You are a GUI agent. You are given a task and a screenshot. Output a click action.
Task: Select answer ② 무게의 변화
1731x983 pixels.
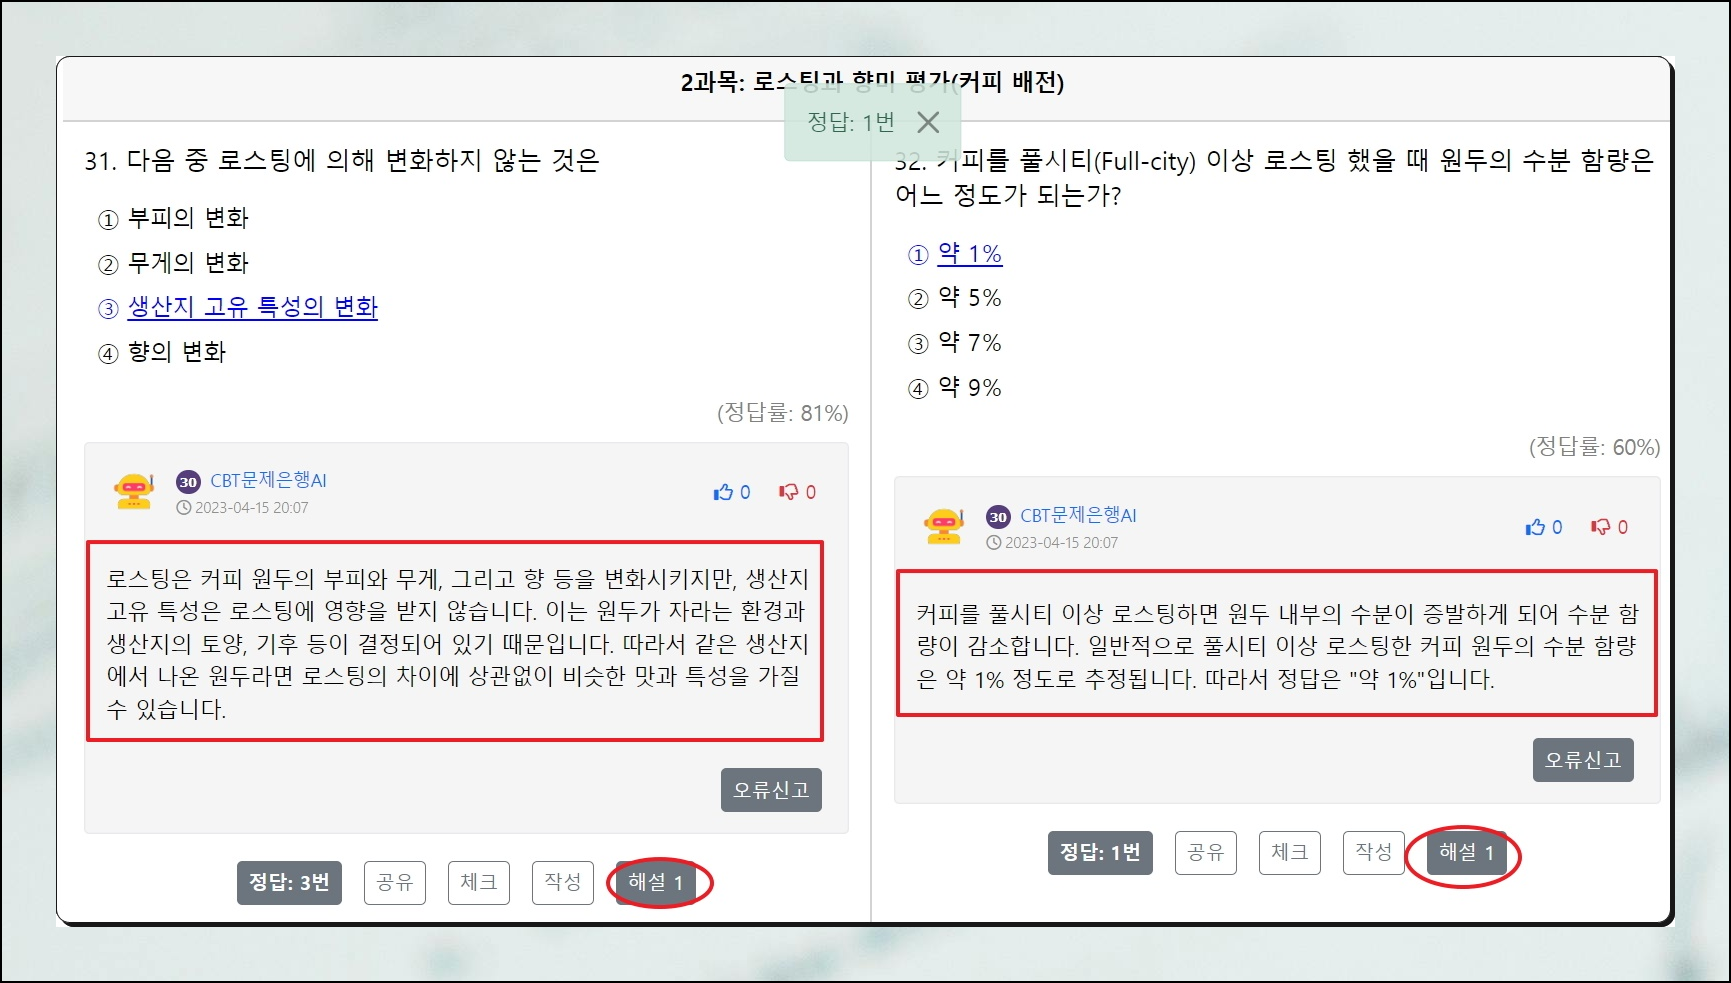(173, 263)
